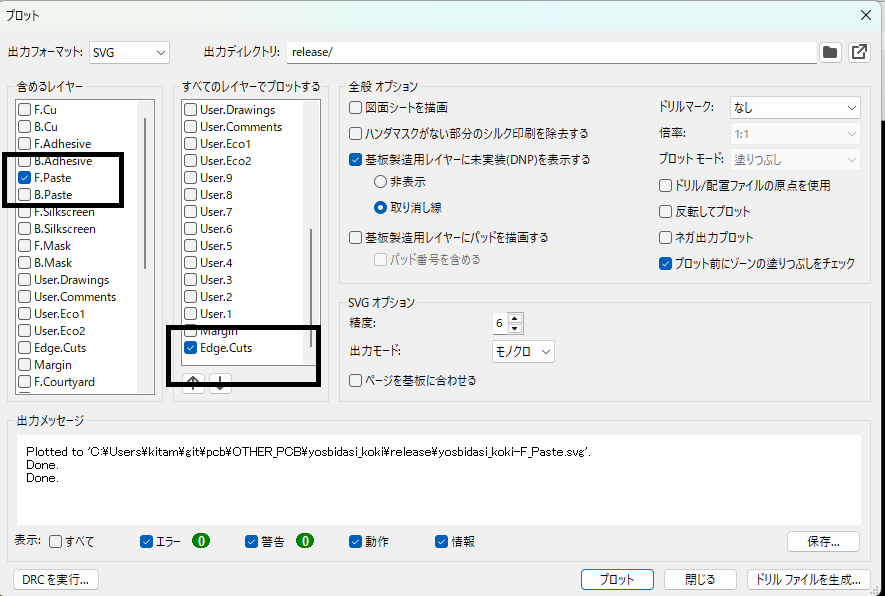Uncheck Edge.Cuts in plot-on-all-layers list
Viewport: 885px width, 596px height.
[190, 348]
